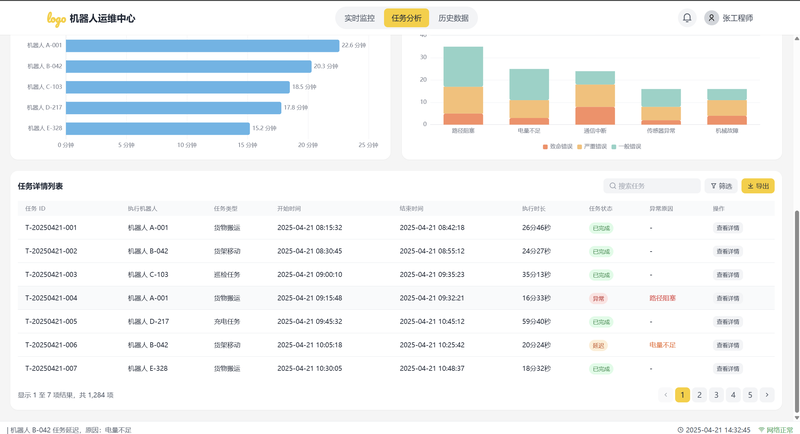
Task: View details for task T-20250421-001
Action: 728,228
